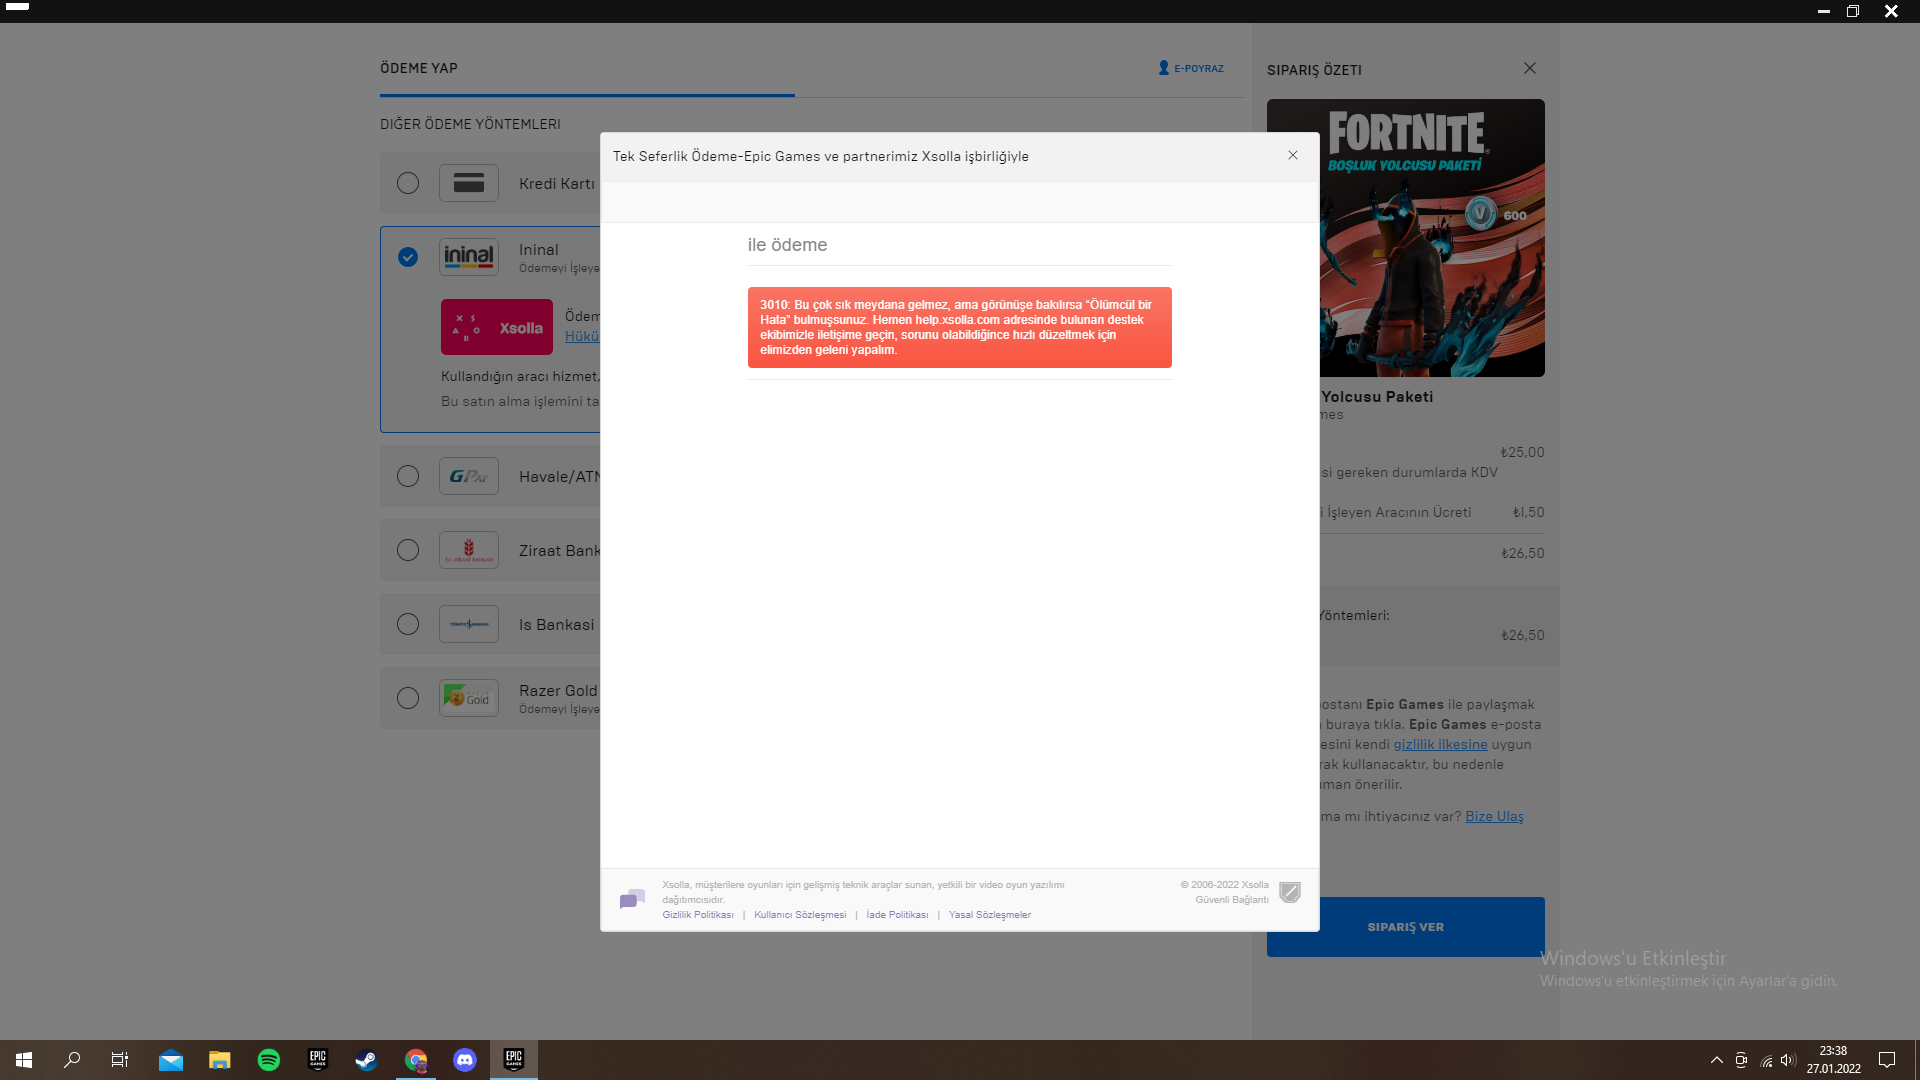Open the İade Politikası link

(x=897, y=915)
